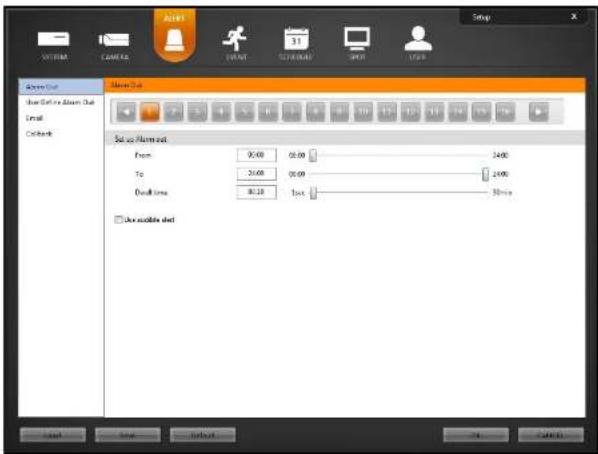Select the ALERT bell icon tab
The image size is (598, 454).
click(175, 36)
